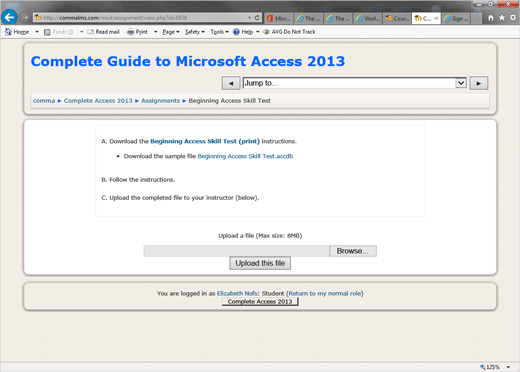This screenshot has width=520, height=372.
Task: Open the Tools menu in command bar
Action: click(220, 32)
